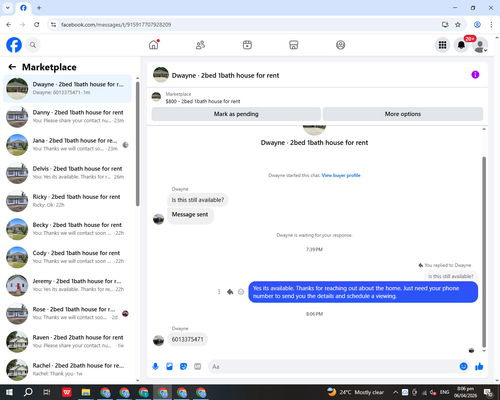
Task: Open the new tab plus button
Action: coord(39,8)
